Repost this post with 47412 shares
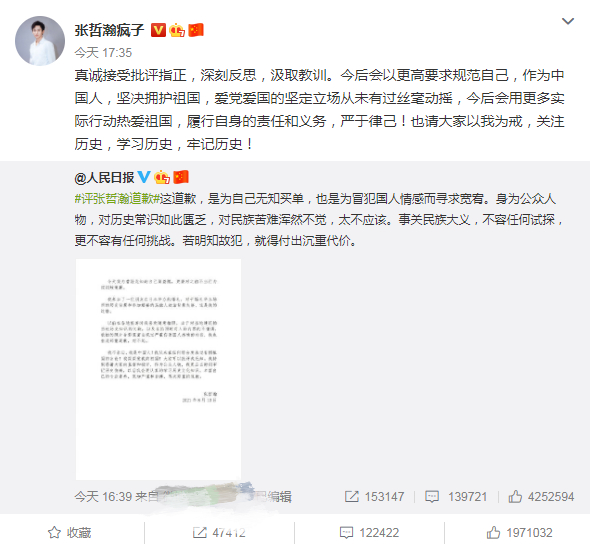The height and width of the screenshot is (548, 590). point(219,533)
